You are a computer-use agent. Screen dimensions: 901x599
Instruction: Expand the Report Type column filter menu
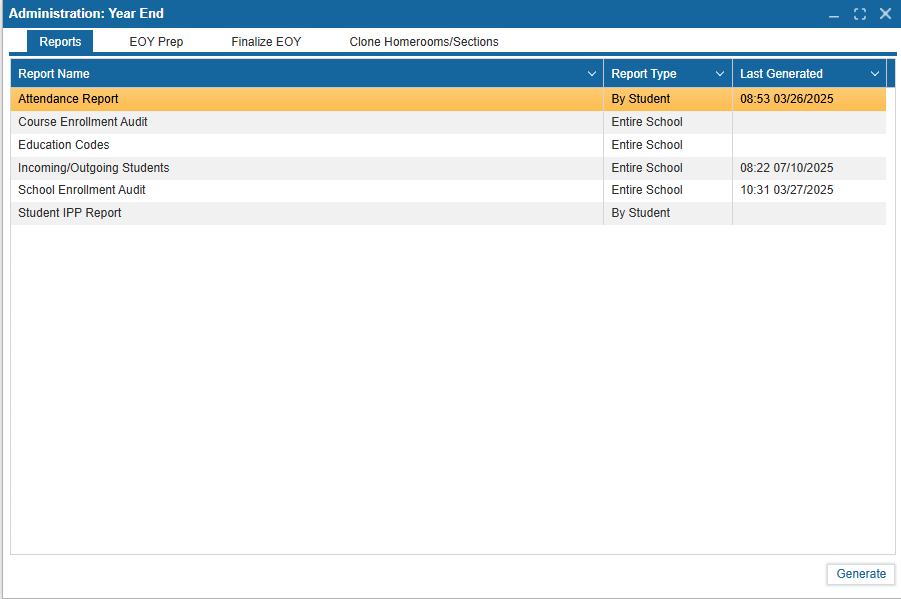[720, 74]
